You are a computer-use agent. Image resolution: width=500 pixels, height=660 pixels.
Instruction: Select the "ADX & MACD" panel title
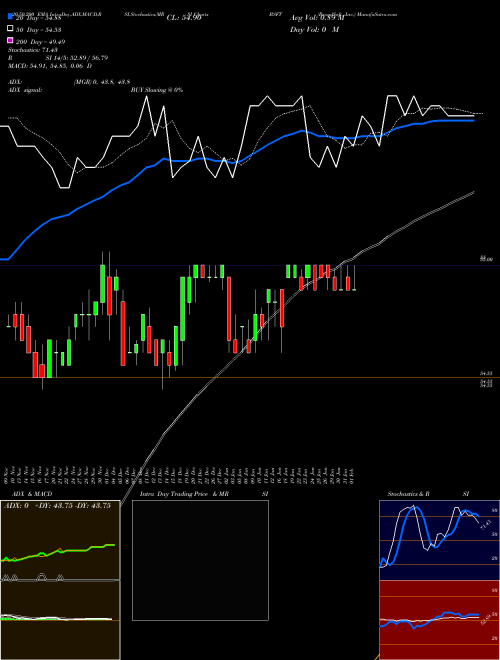point(32,494)
